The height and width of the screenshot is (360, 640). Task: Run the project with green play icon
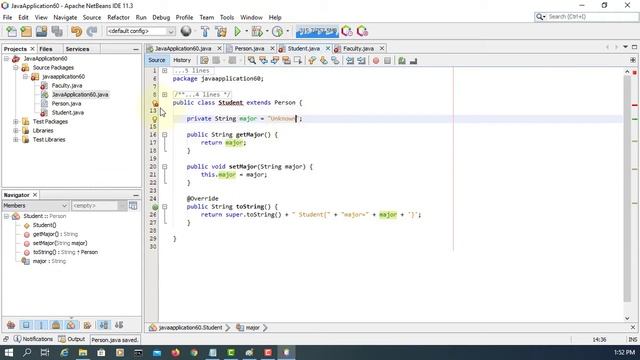point(237,31)
